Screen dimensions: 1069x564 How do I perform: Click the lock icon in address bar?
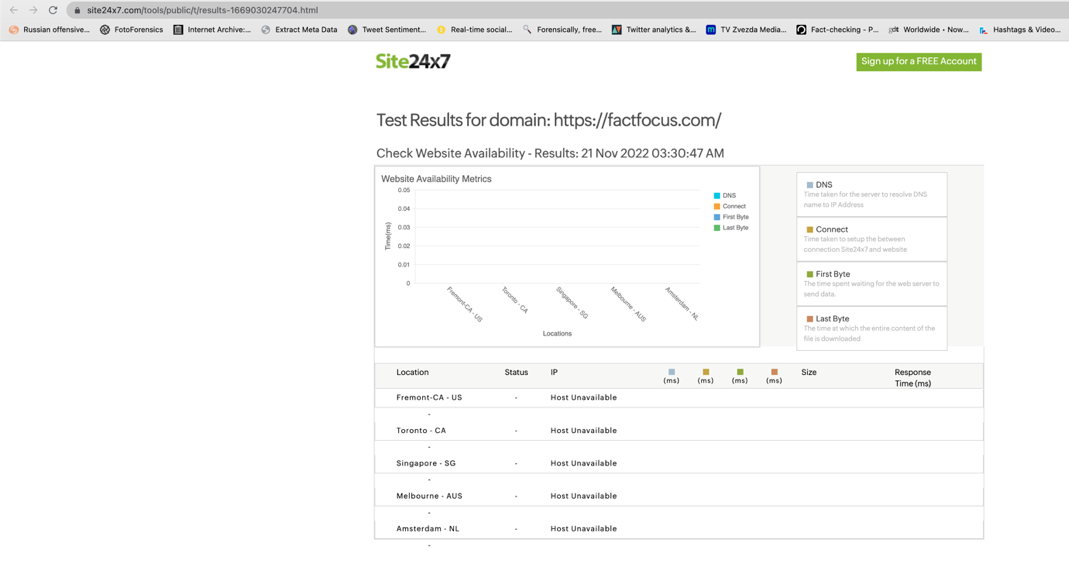pyautogui.click(x=77, y=10)
